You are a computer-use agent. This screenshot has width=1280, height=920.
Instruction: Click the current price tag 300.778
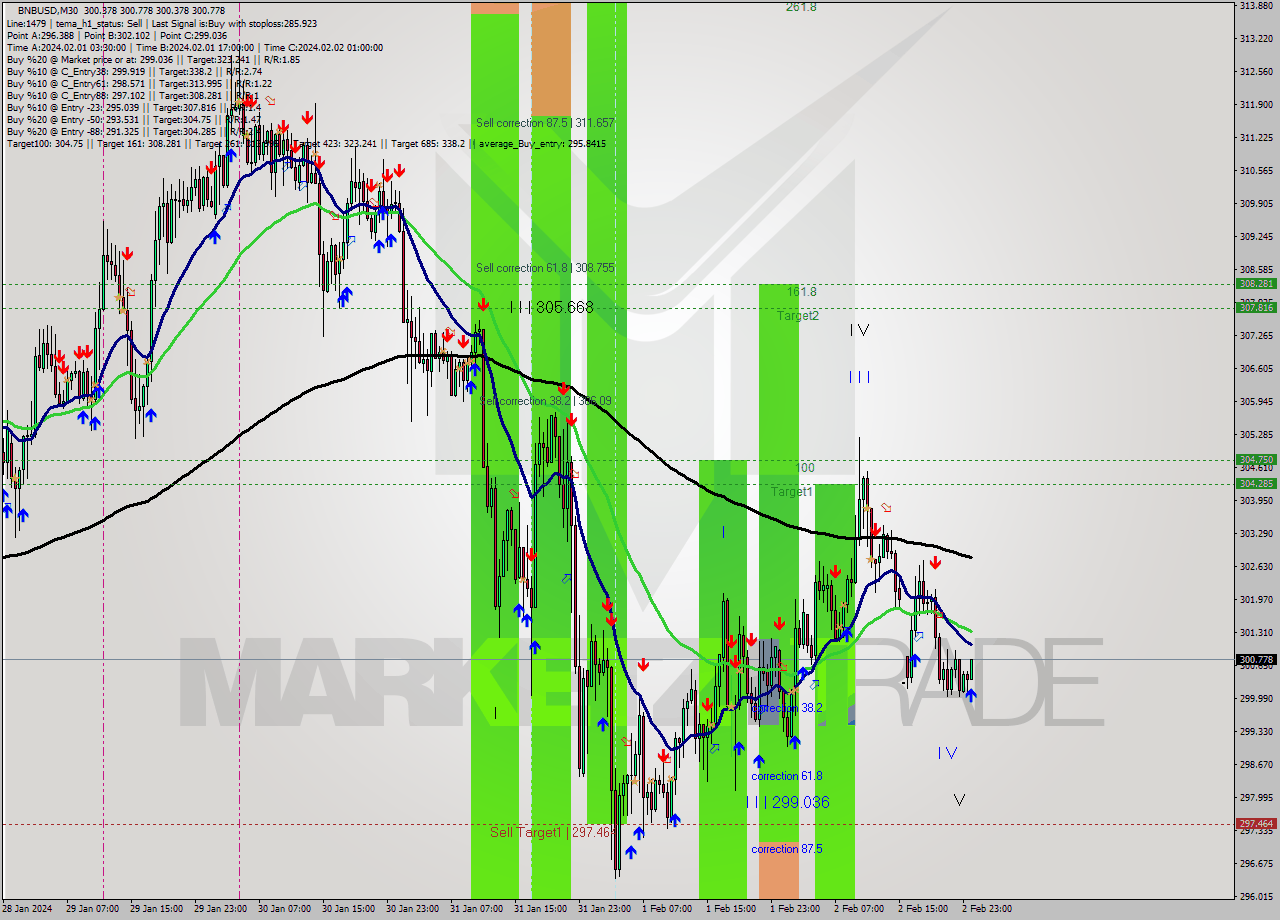pyautogui.click(x=1256, y=660)
